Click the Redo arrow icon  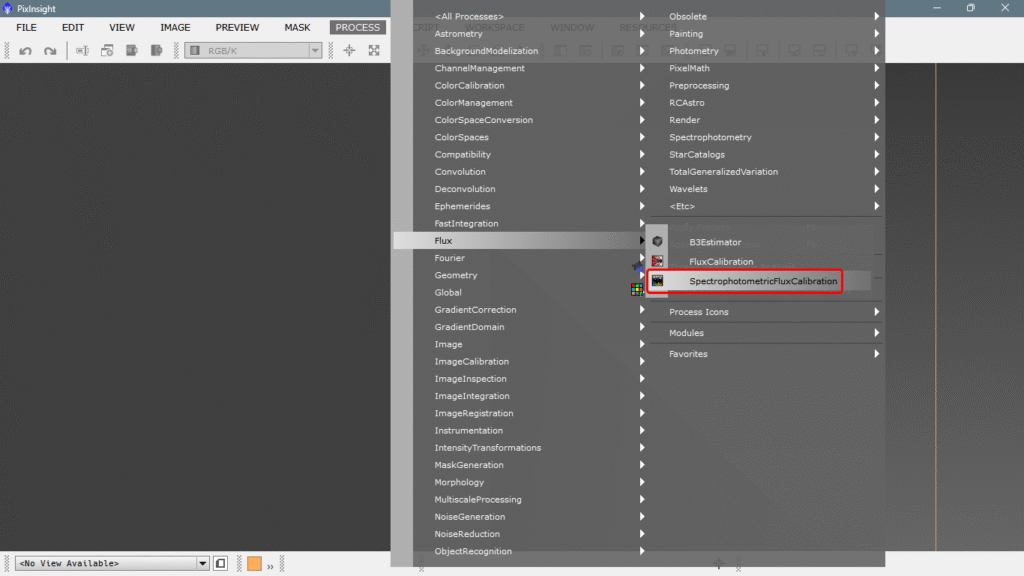coord(50,50)
